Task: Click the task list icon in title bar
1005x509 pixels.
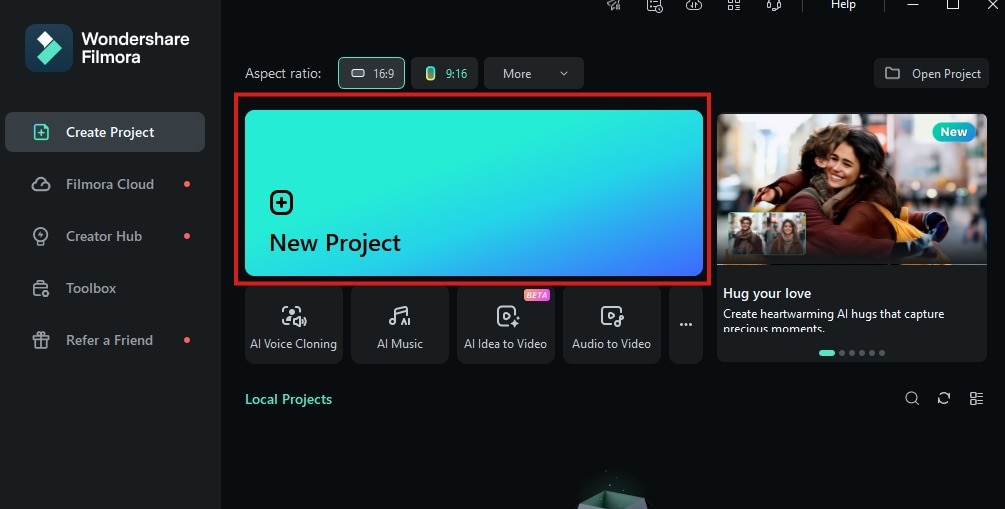Action: (654, 5)
